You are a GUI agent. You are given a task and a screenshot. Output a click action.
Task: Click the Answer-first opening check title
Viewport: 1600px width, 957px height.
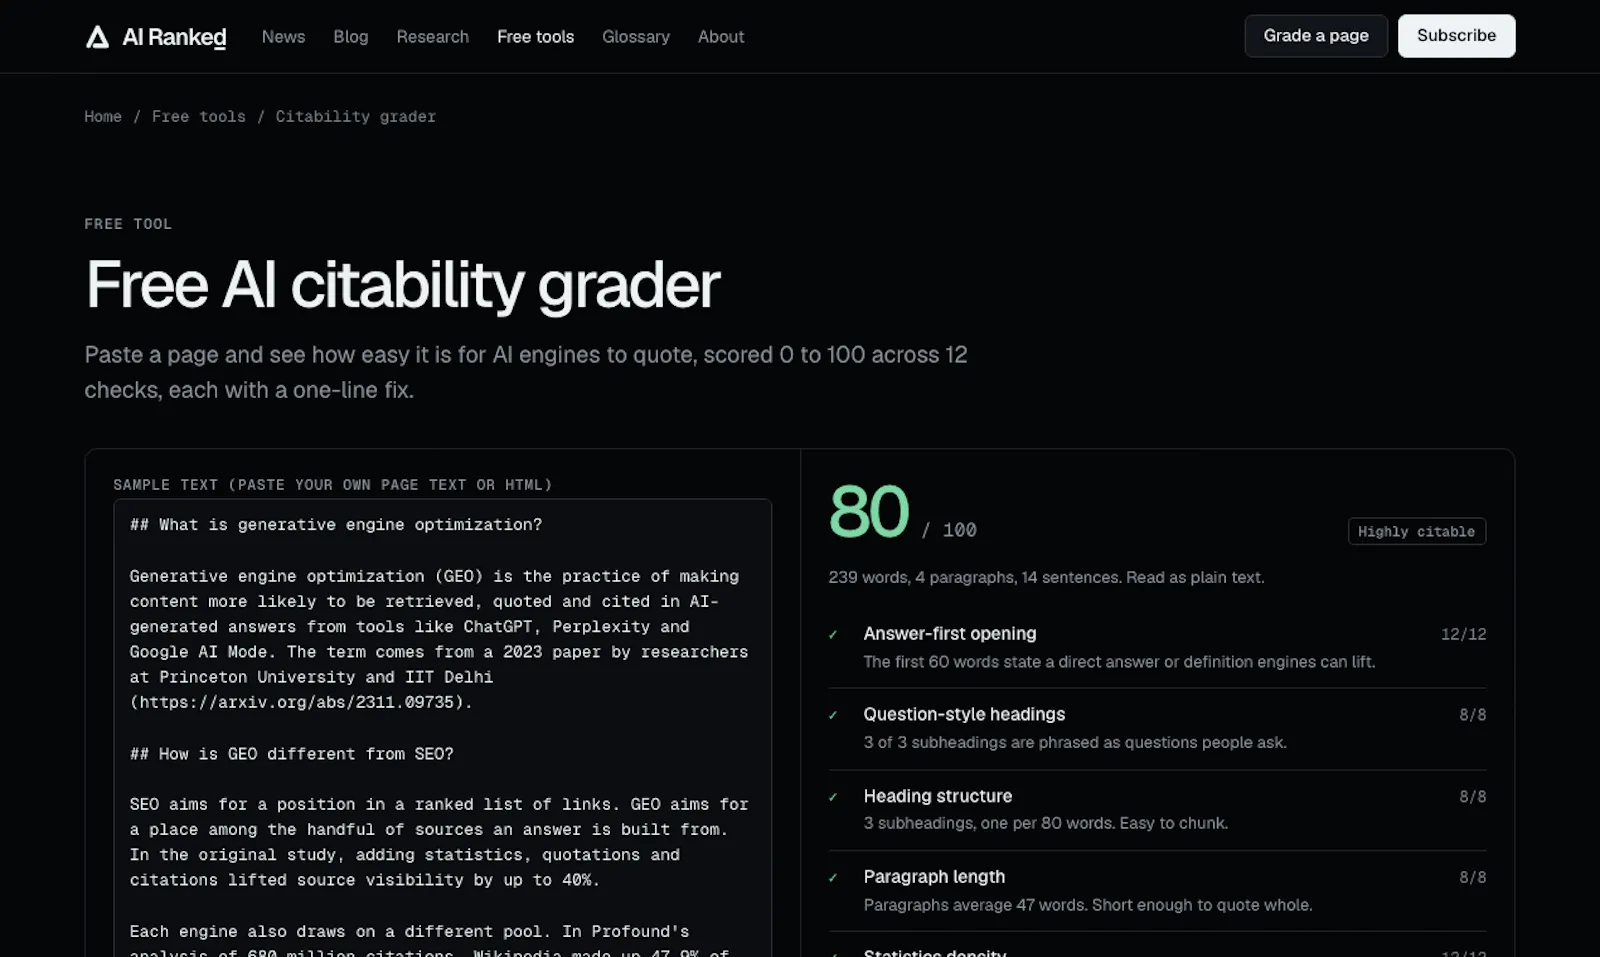coord(949,634)
